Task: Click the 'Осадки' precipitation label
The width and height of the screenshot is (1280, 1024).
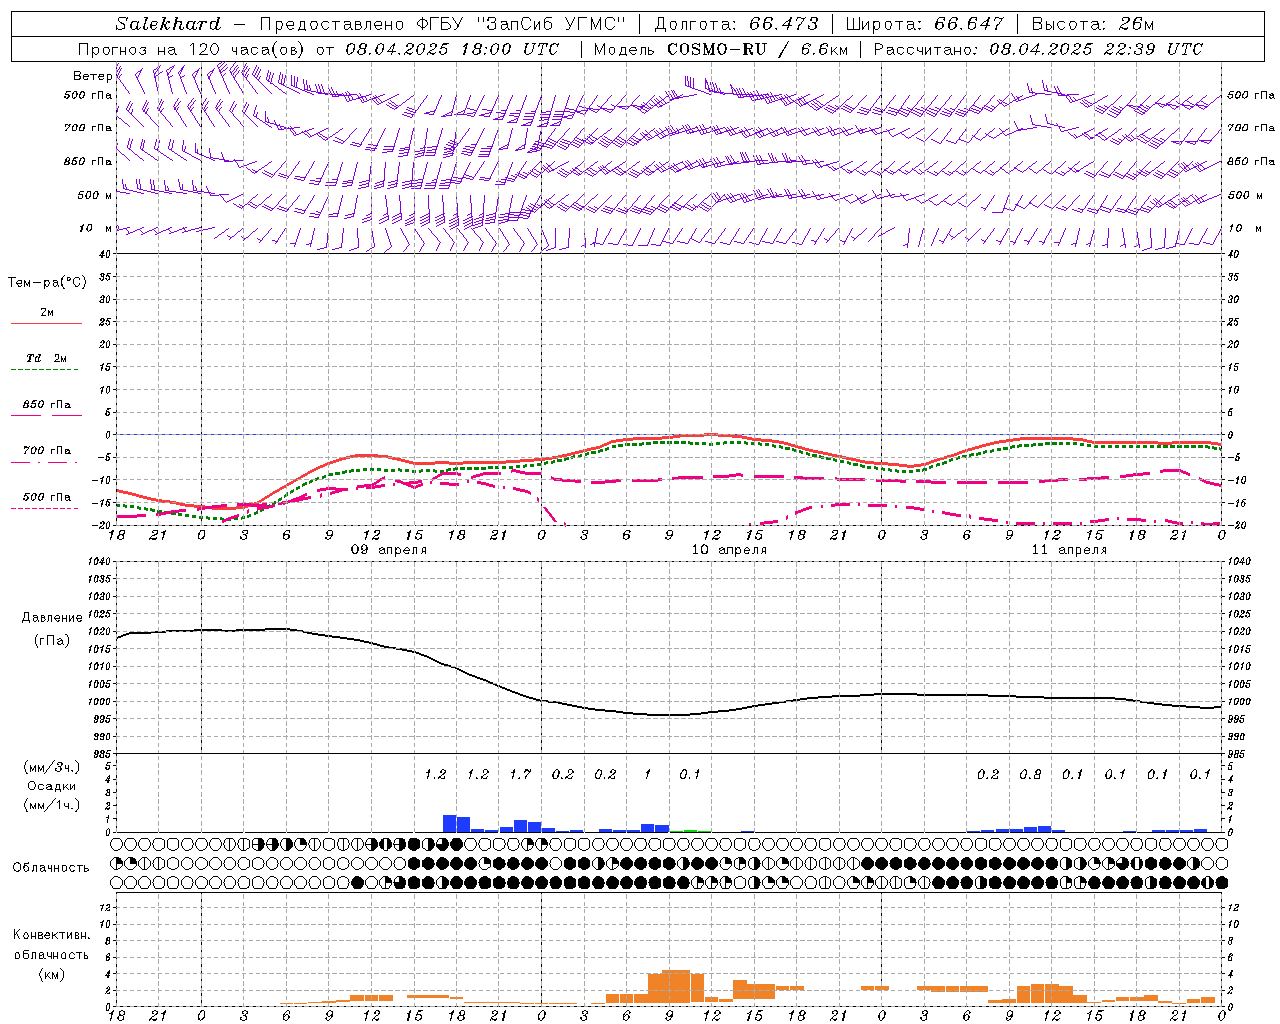Action: point(52,786)
